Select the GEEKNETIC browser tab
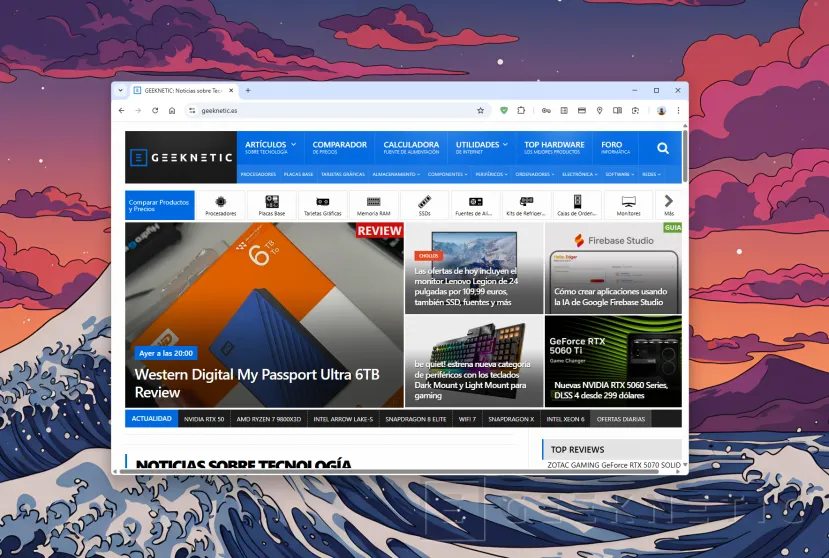The width and height of the screenshot is (829, 558). coord(183,90)
